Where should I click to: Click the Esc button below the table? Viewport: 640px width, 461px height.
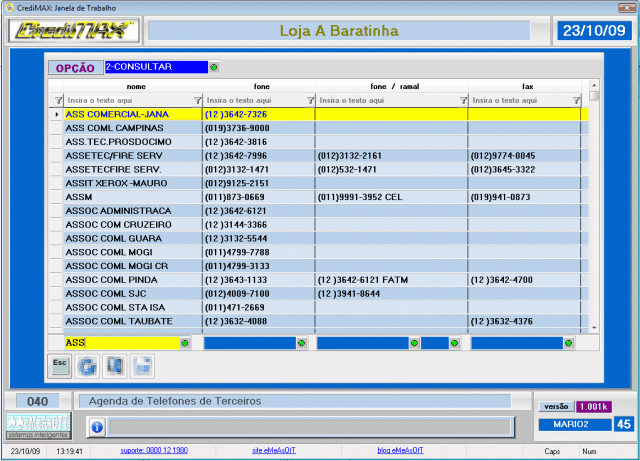(x=60, y=365)
